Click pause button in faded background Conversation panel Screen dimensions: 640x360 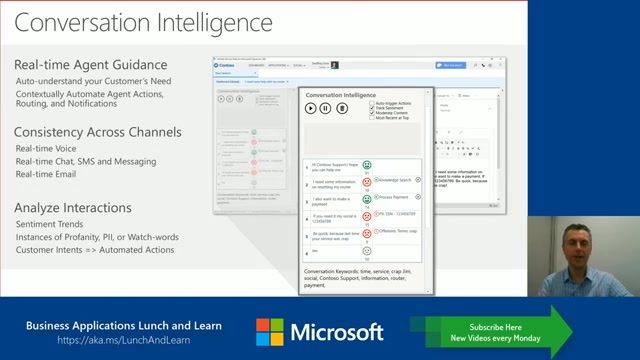(x=230, y=99)
